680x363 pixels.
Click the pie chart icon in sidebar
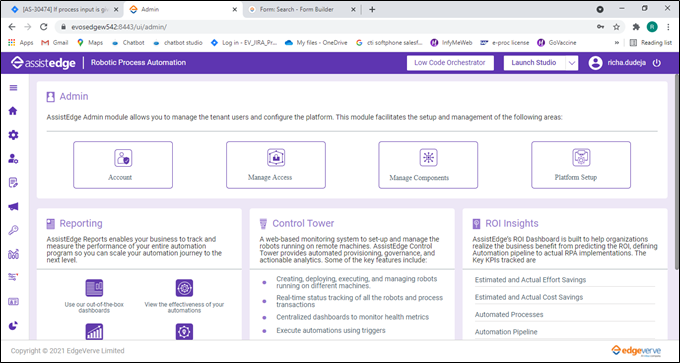pos(13,326)
